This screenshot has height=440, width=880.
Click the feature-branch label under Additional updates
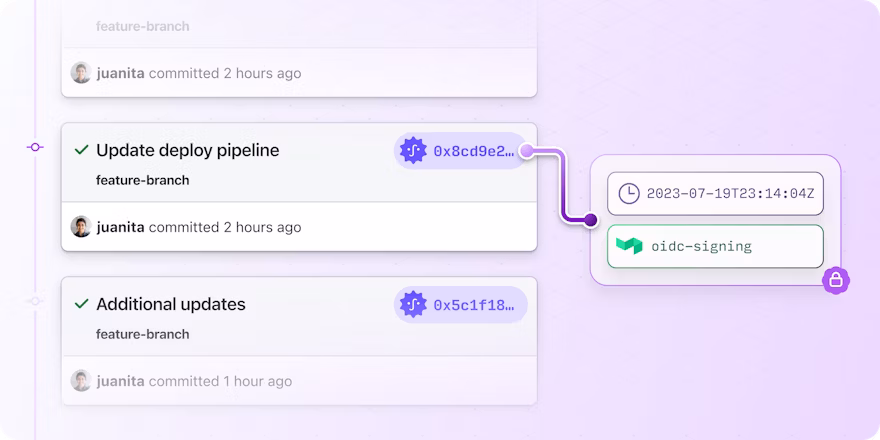142,334
